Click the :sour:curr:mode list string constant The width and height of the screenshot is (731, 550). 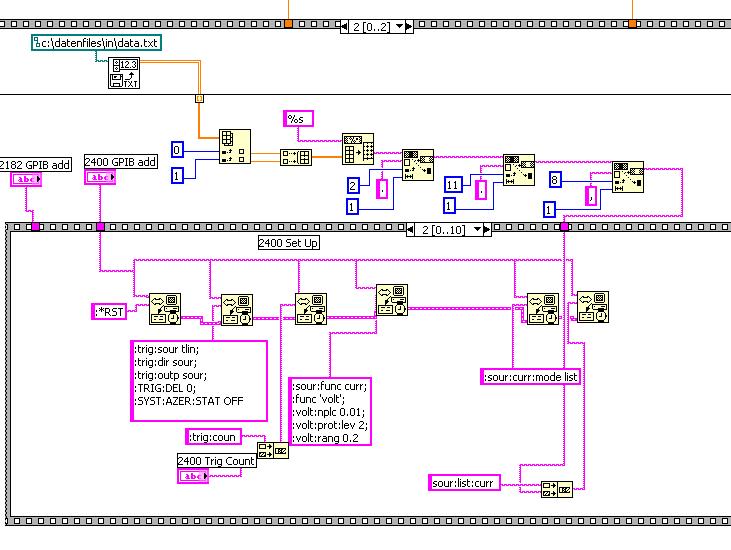531,377
